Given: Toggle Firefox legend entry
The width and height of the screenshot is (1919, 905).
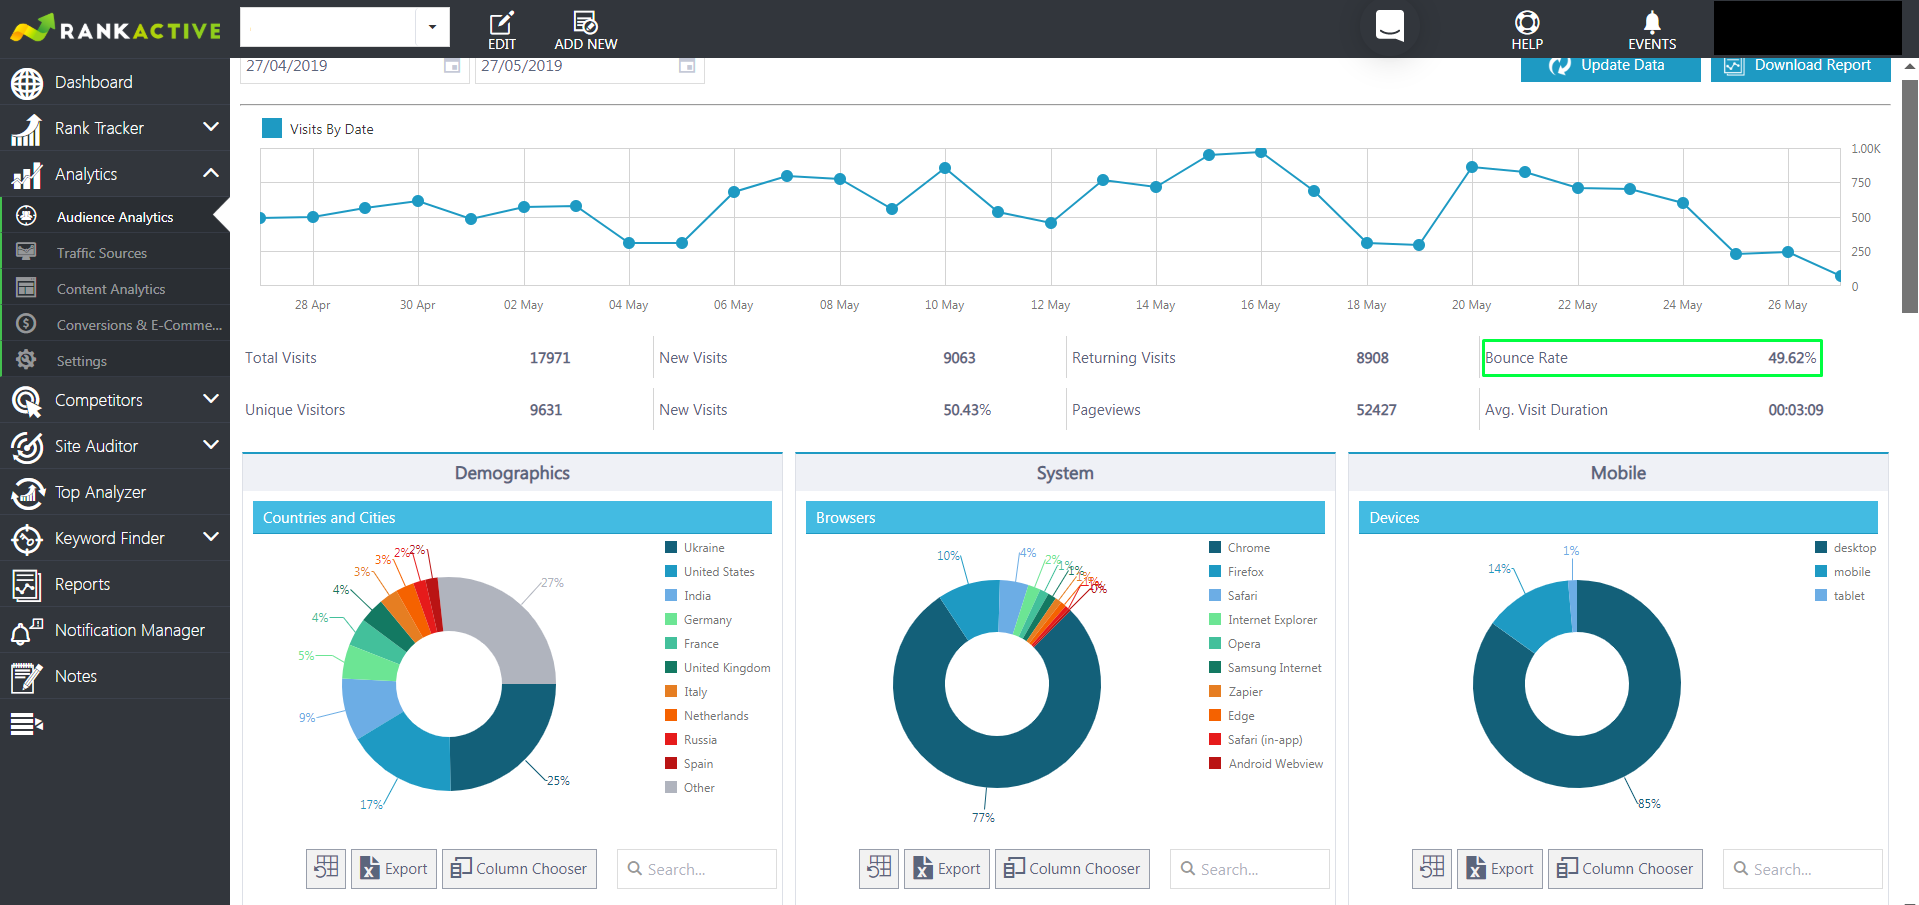Looking at the screenshot, I should pyautogui.click(x=1237, y=572).
